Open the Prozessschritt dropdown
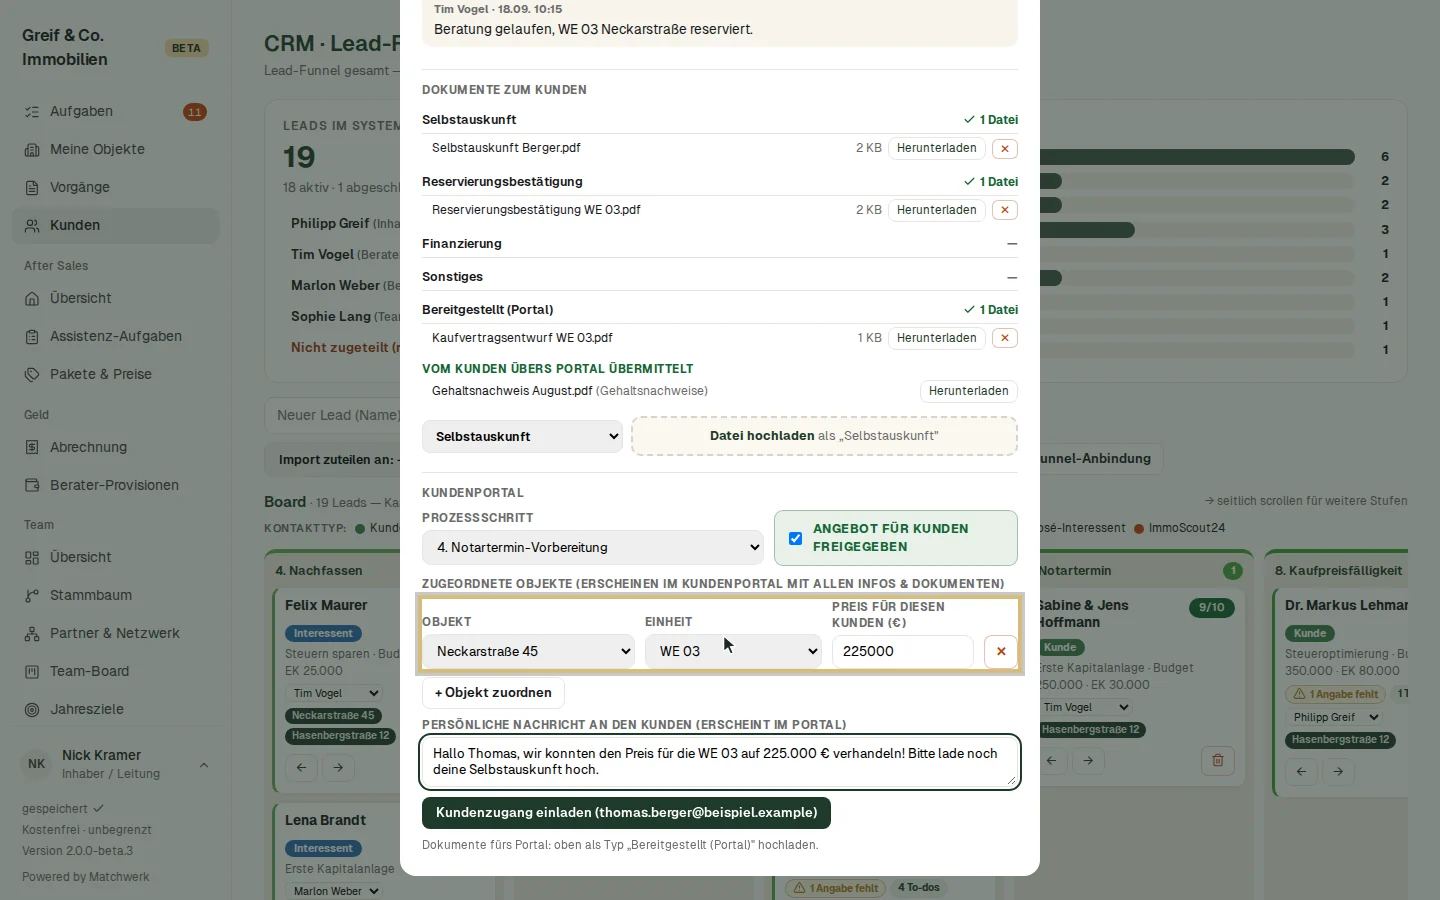The height and width of the screenshot is (900, 1440). (593, 548)
